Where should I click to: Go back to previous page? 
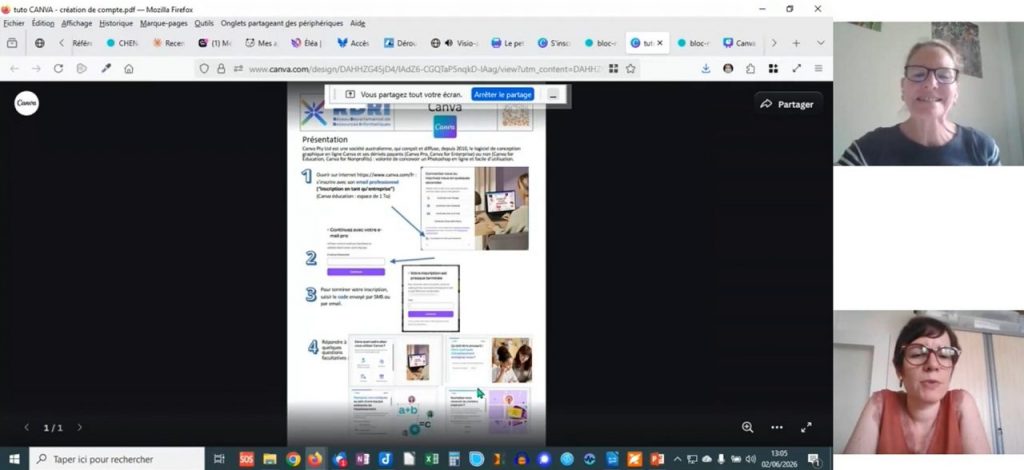[14, 69]
